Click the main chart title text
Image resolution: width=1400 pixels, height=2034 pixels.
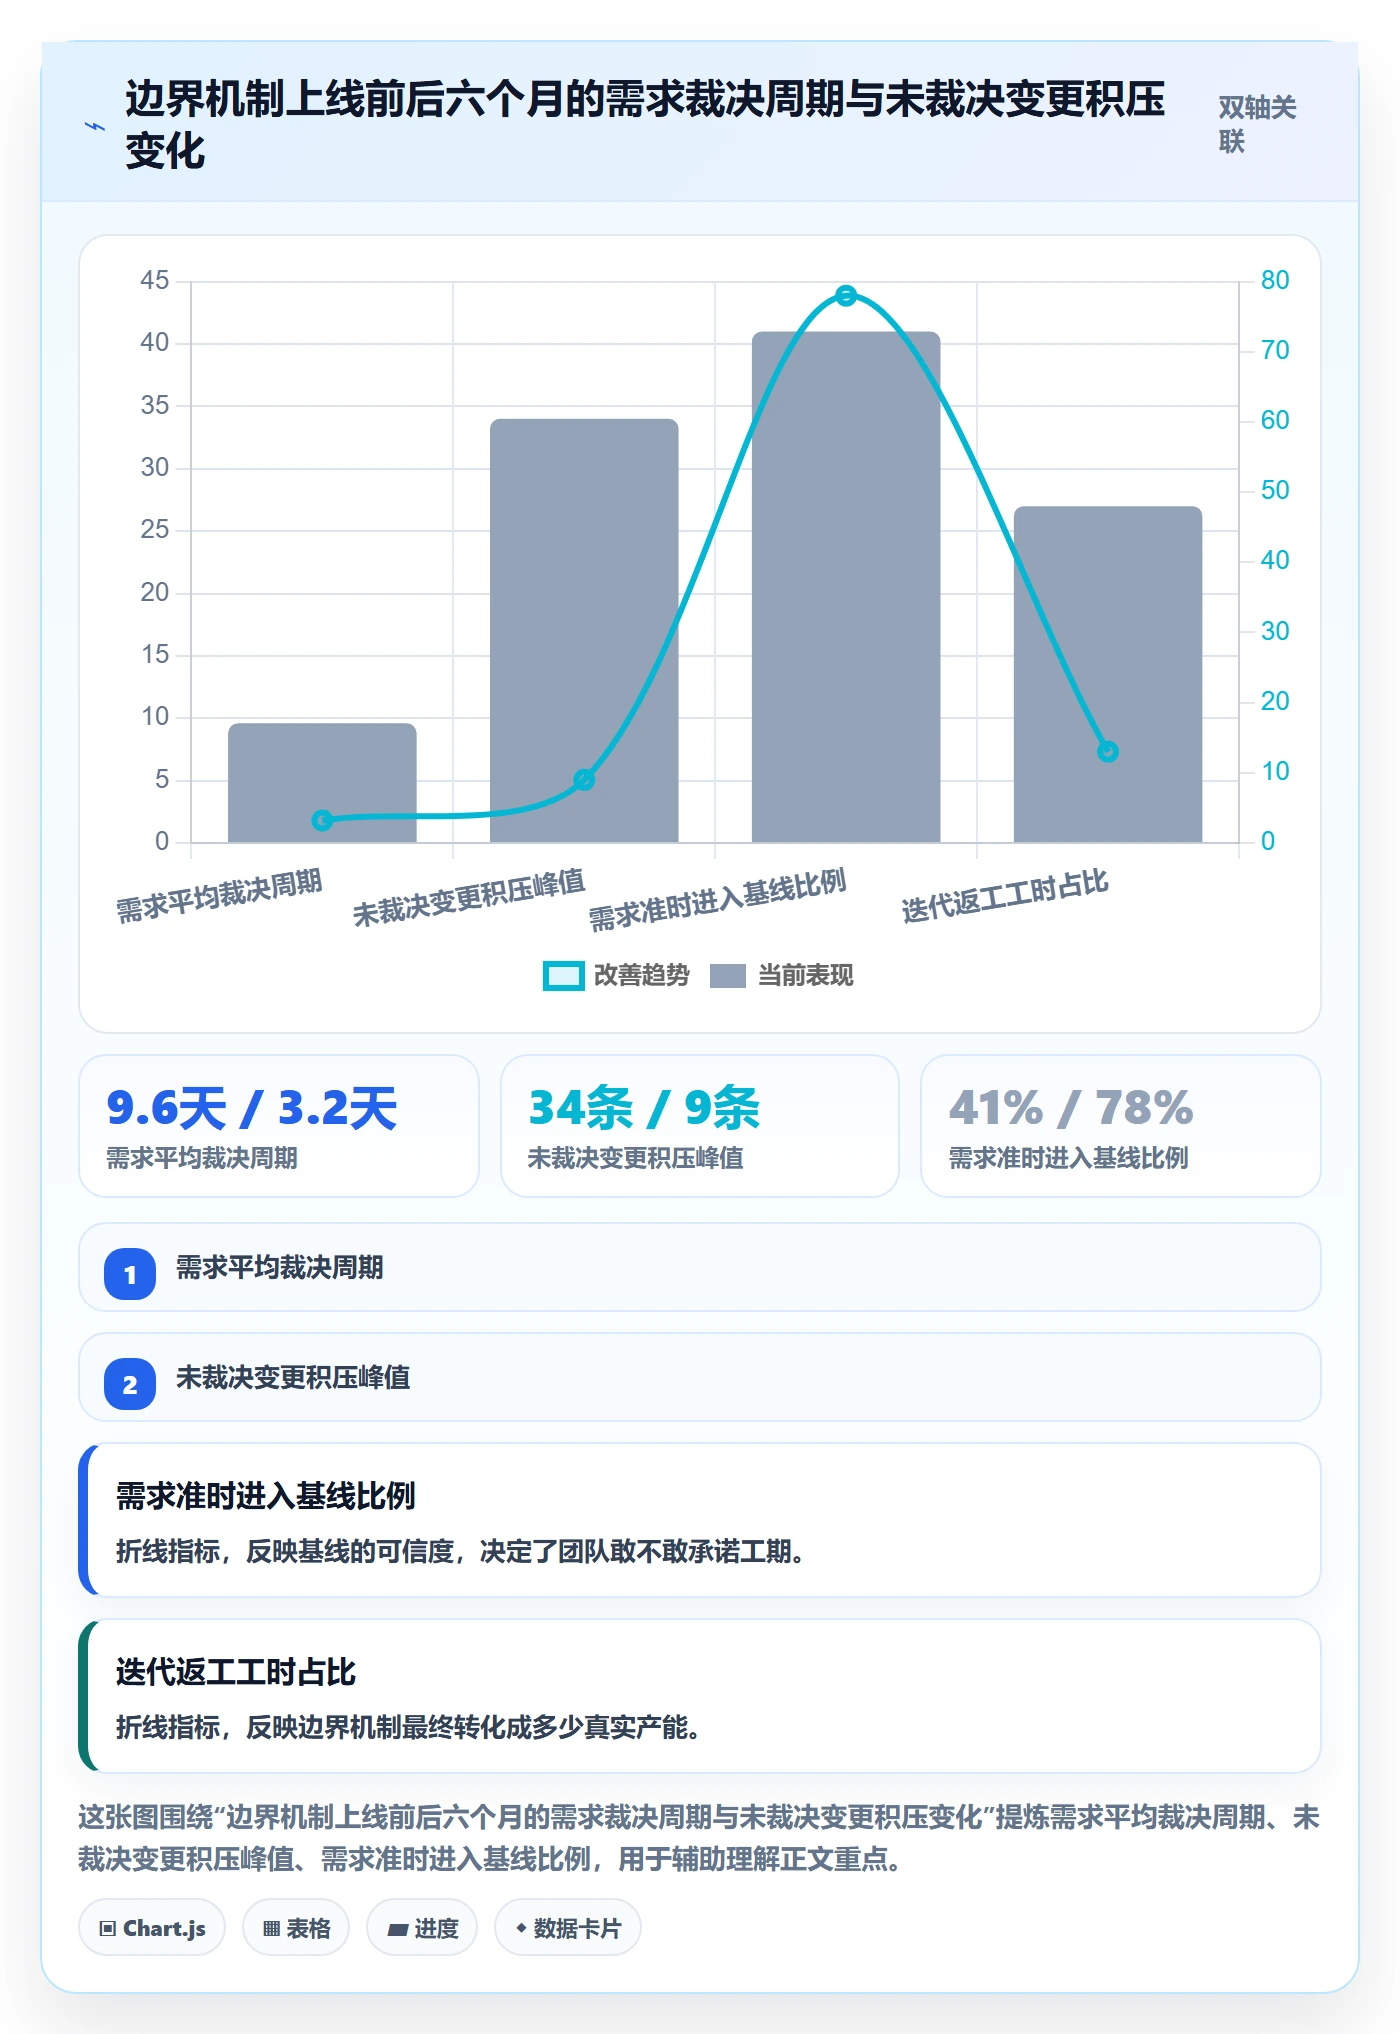click(645, 125)
